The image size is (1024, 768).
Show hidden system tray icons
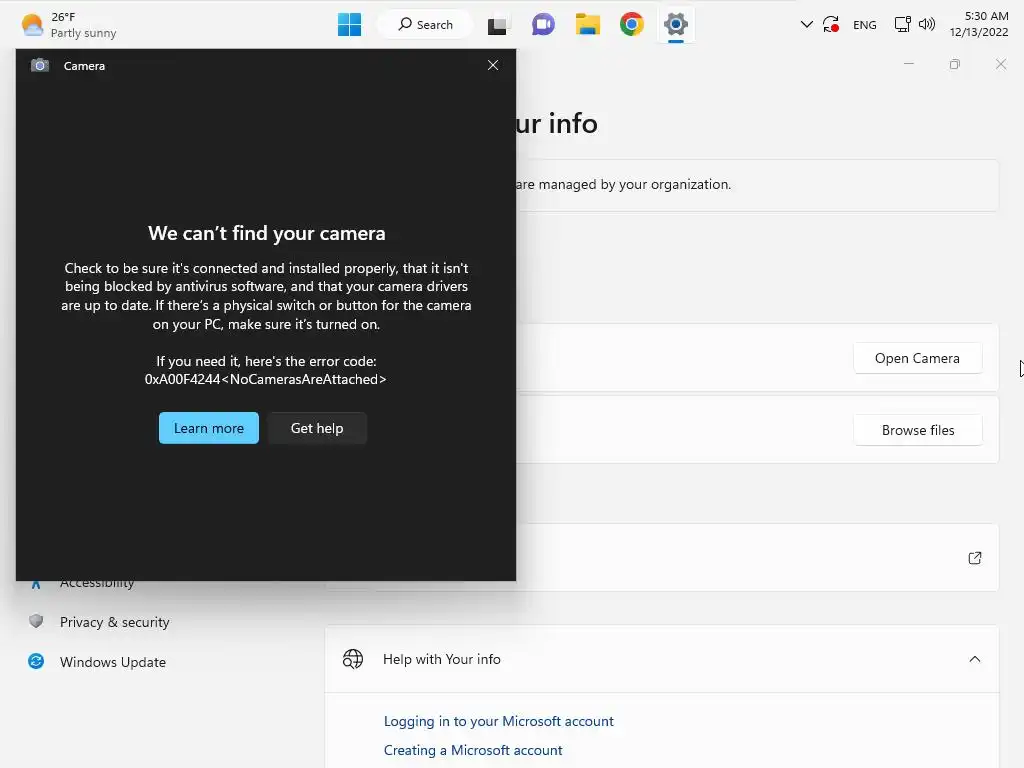coord(807,25)
